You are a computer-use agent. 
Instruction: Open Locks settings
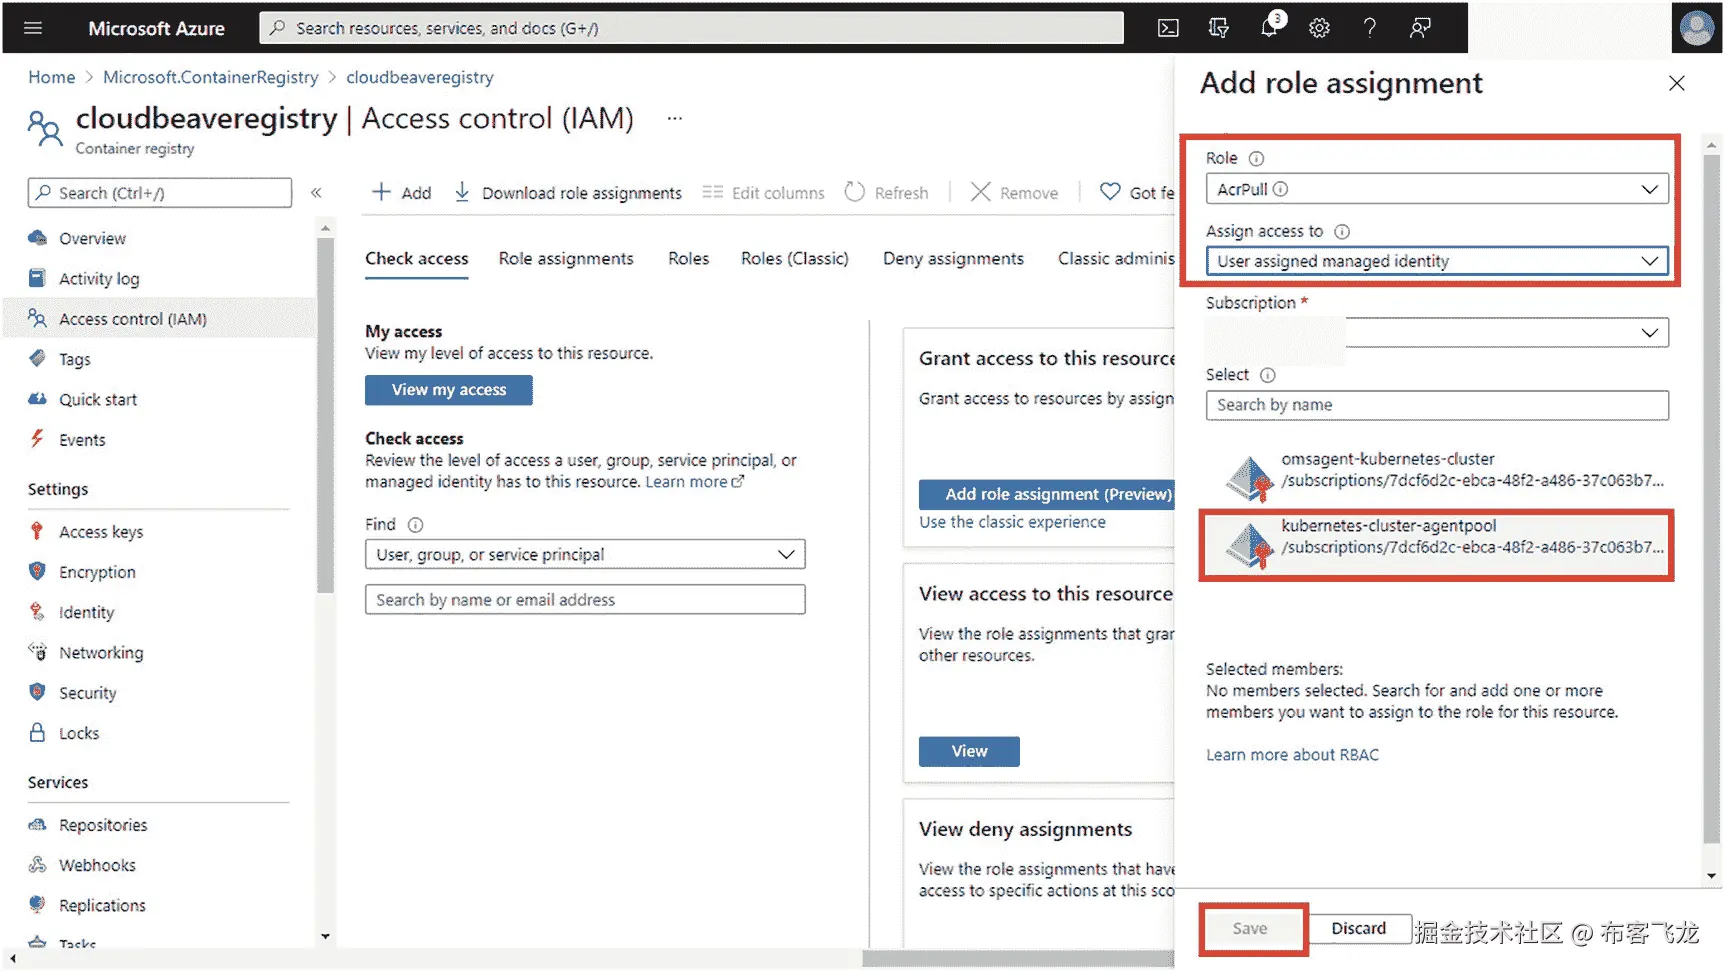pyautogui.click(x=79, y=733)
